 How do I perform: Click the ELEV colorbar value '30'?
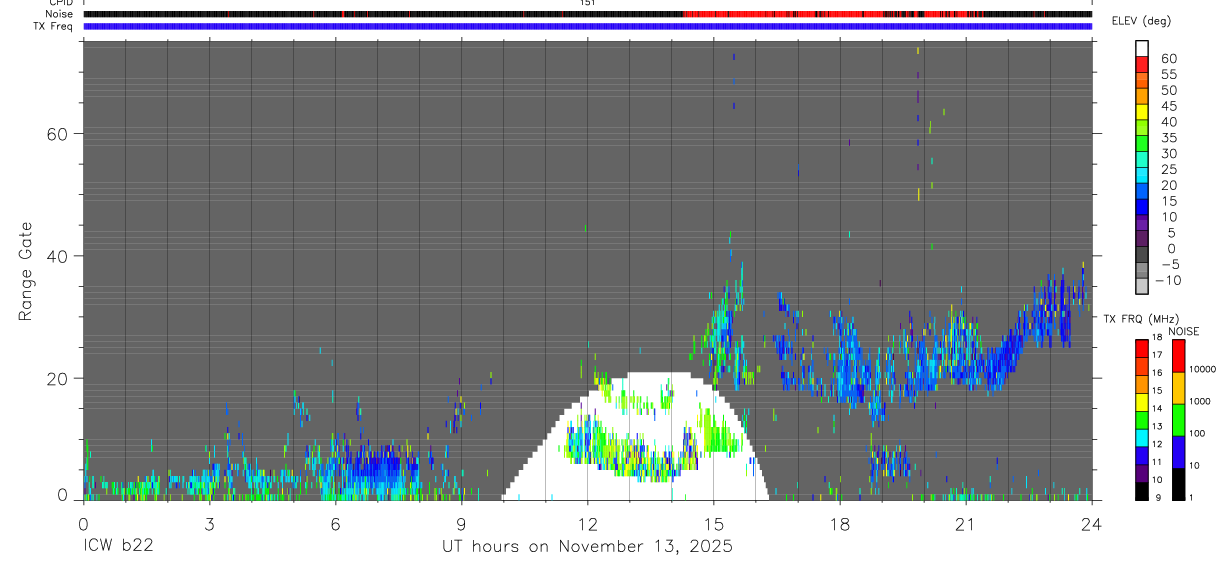pos(1168,153)
